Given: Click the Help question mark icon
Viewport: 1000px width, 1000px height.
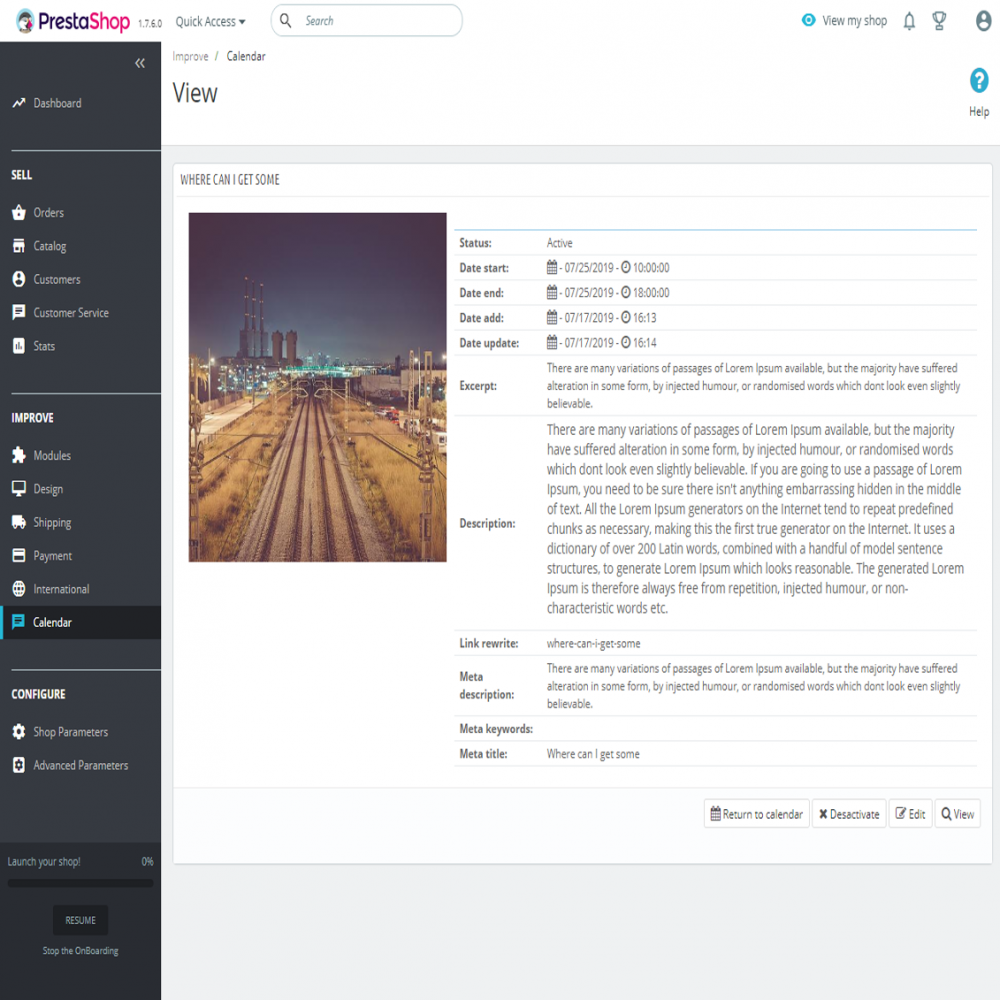Looking at the screenshot, I should coord(979,82).
